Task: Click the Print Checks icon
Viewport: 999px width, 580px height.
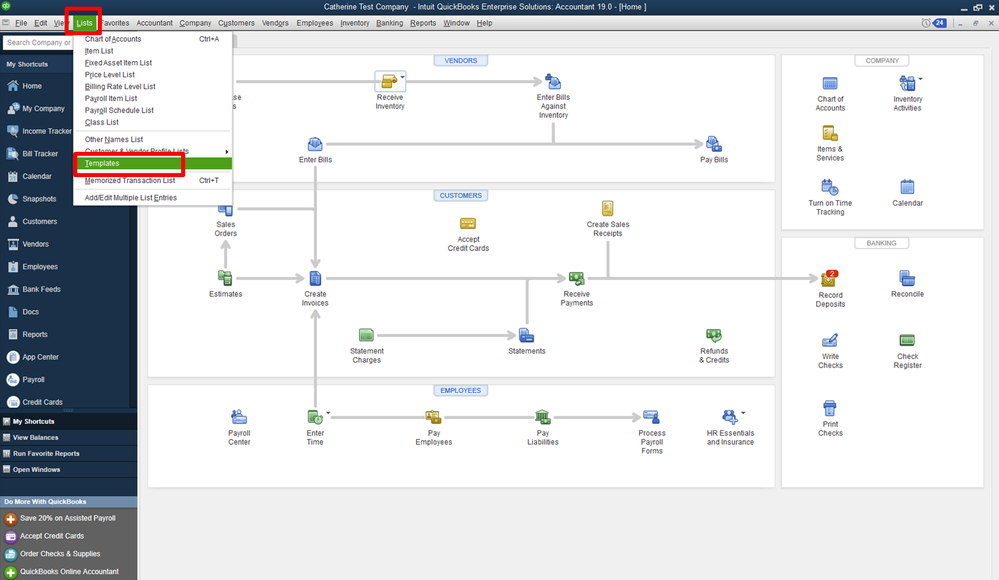Action: [x=830, y=408]
